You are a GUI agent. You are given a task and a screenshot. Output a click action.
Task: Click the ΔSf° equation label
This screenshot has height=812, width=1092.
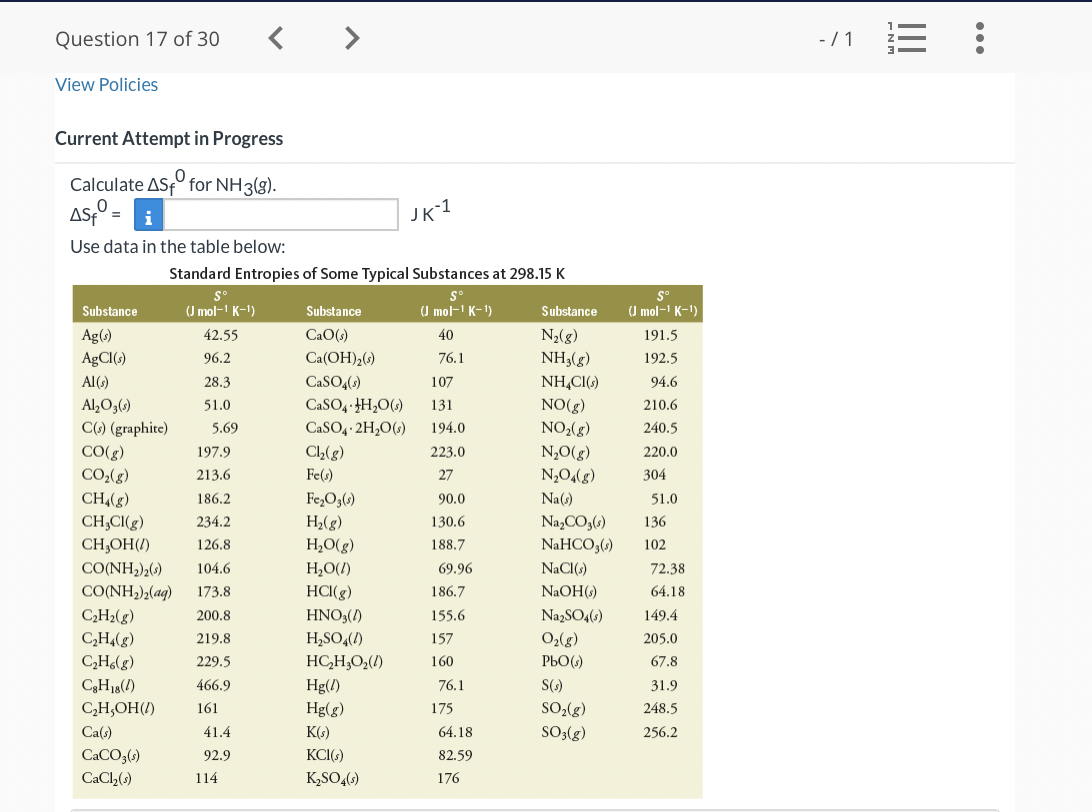coord(89,213)
